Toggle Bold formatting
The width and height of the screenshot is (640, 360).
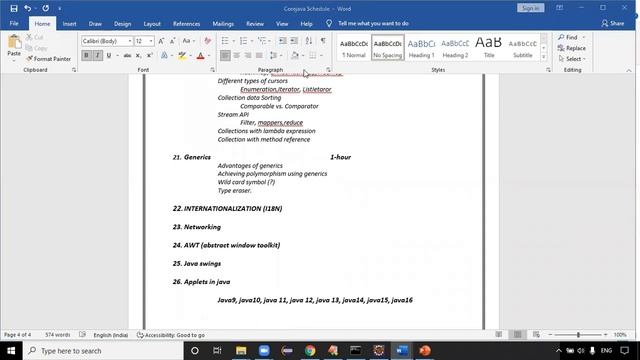(x=86, y=55)
